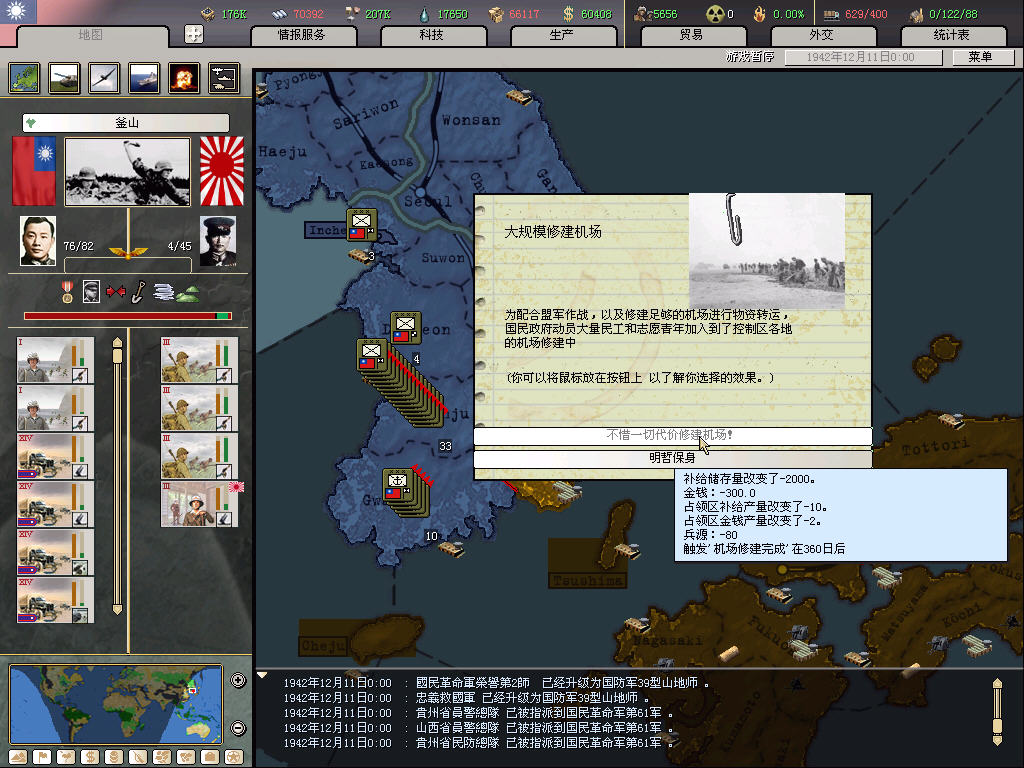Click the battle photograph in combat panel
This screenshot has width=1024, height=768.
(128, 172)
